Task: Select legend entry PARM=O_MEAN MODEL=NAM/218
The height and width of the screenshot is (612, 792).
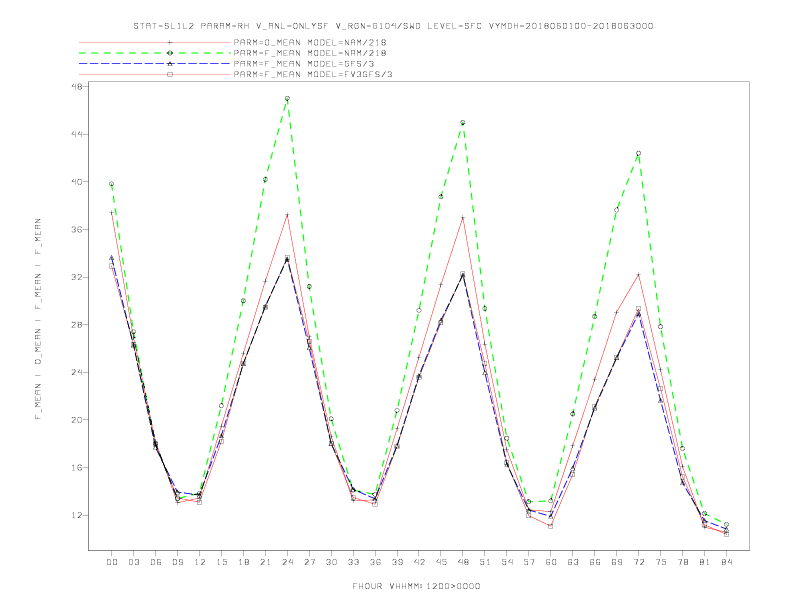Action: 310,42
